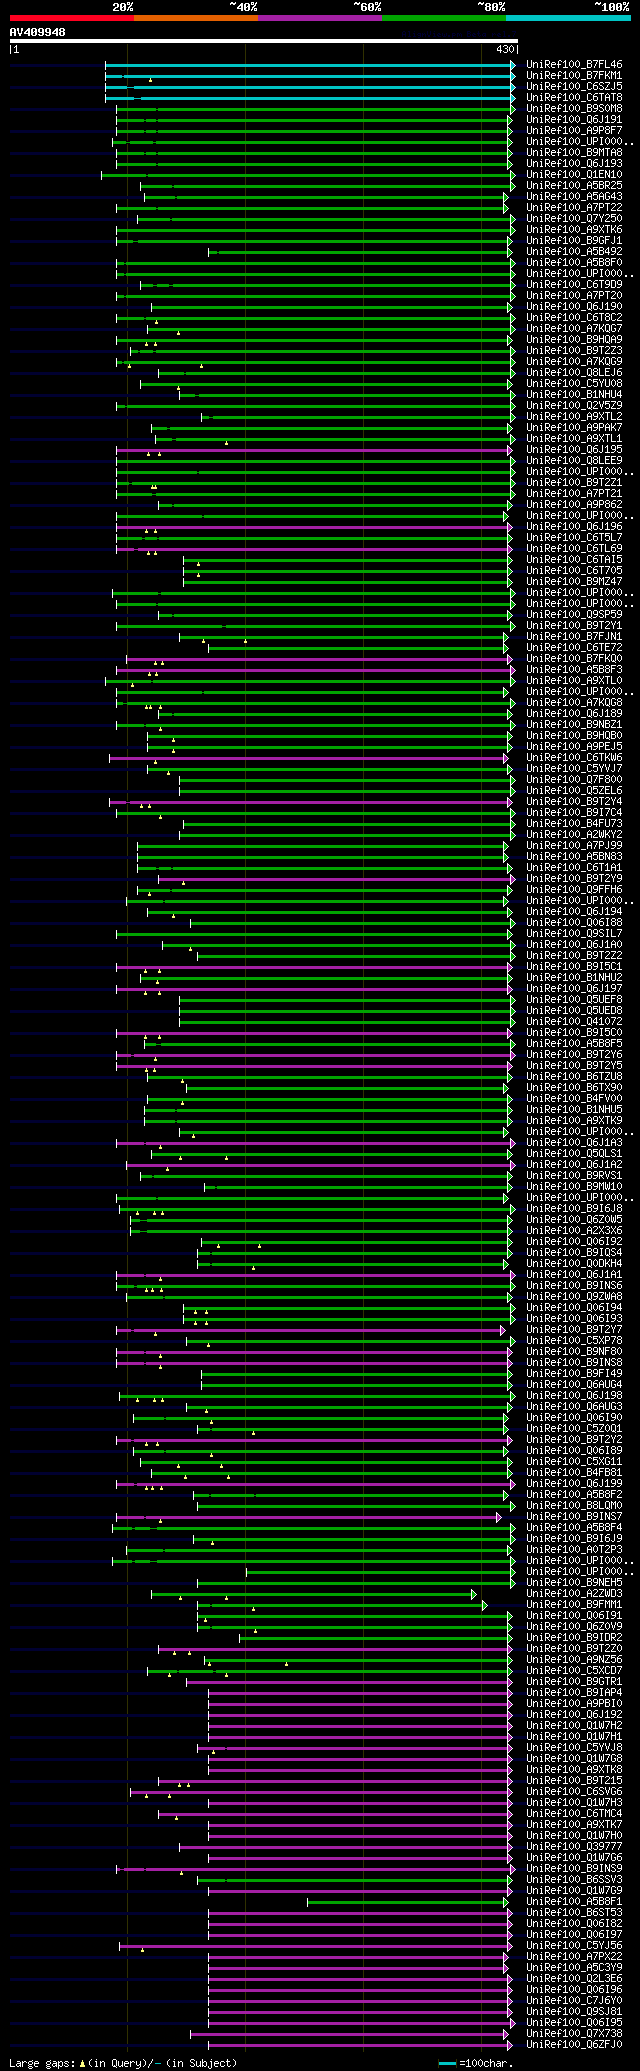Click the green ~80% identity legend segment
This screenshot has width=640, height=2071.
(x=444, y=18)
